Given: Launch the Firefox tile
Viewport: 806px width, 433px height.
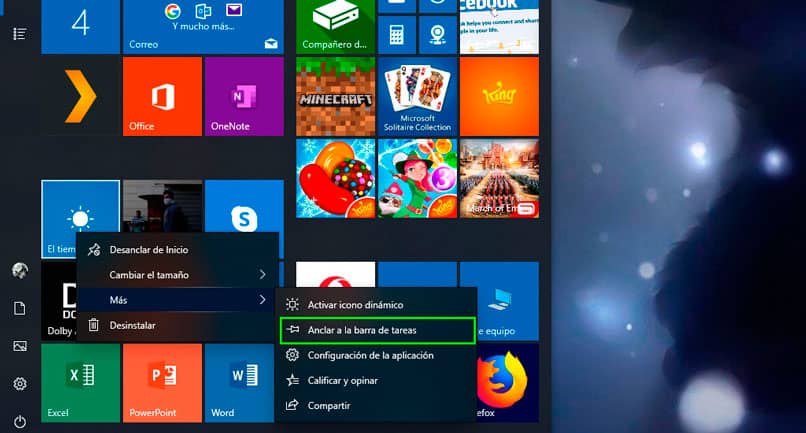Looking at the screenshot, I should click(507, 383).
